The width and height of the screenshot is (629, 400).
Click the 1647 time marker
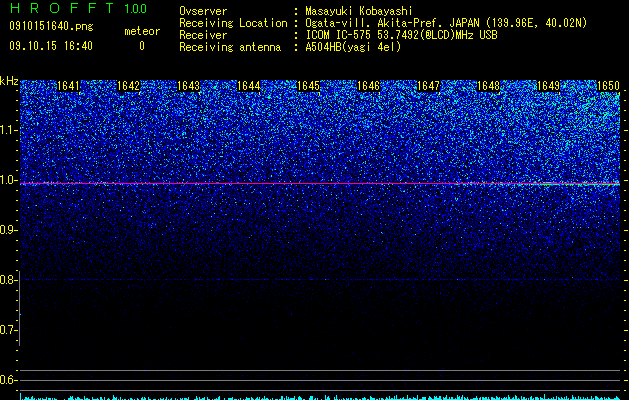click(428, 86)
